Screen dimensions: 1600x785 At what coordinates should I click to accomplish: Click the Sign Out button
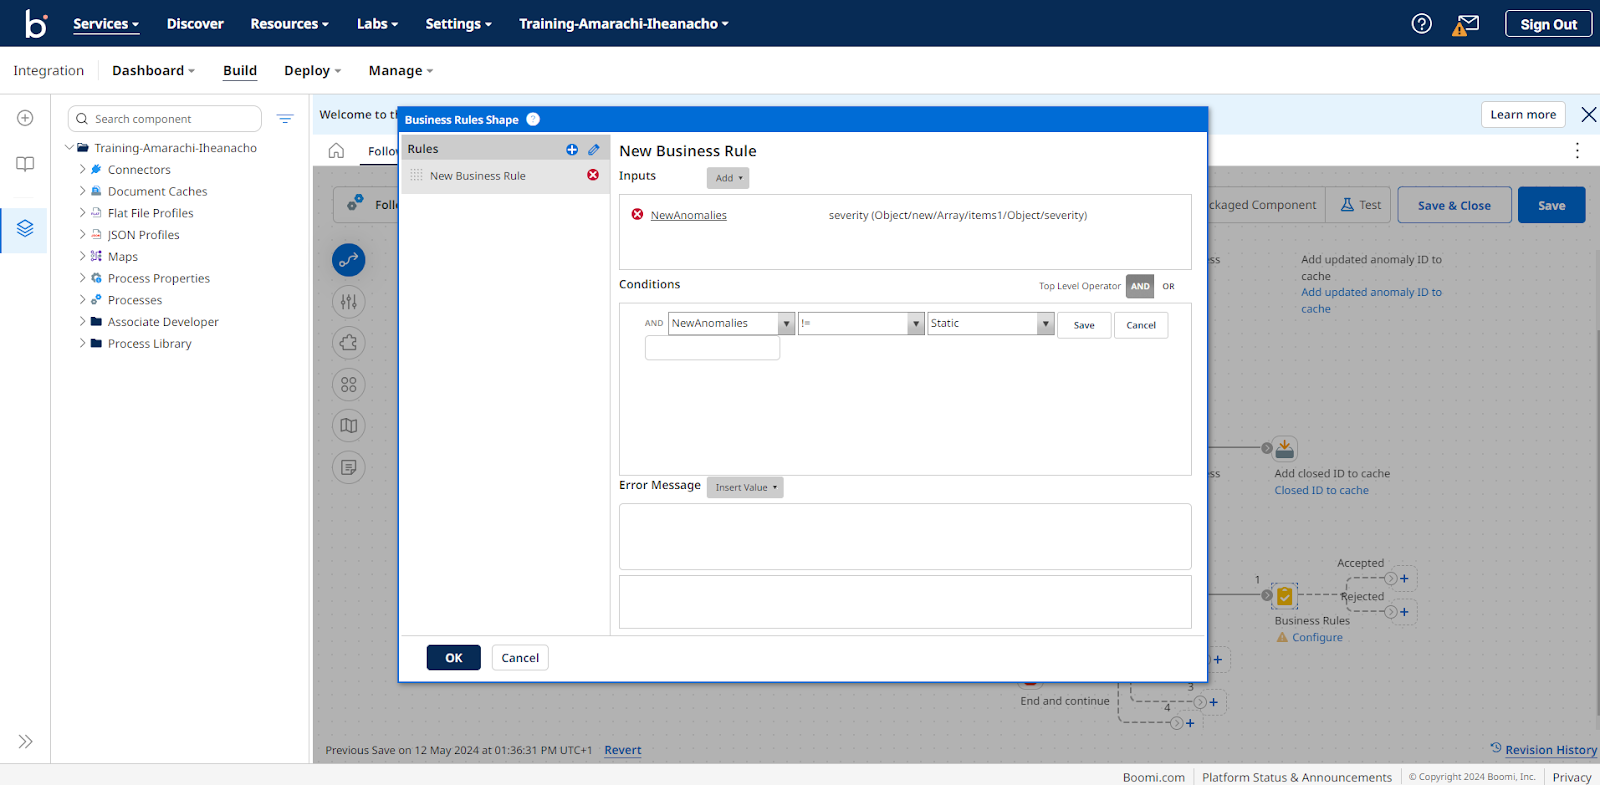[1548, 24]
